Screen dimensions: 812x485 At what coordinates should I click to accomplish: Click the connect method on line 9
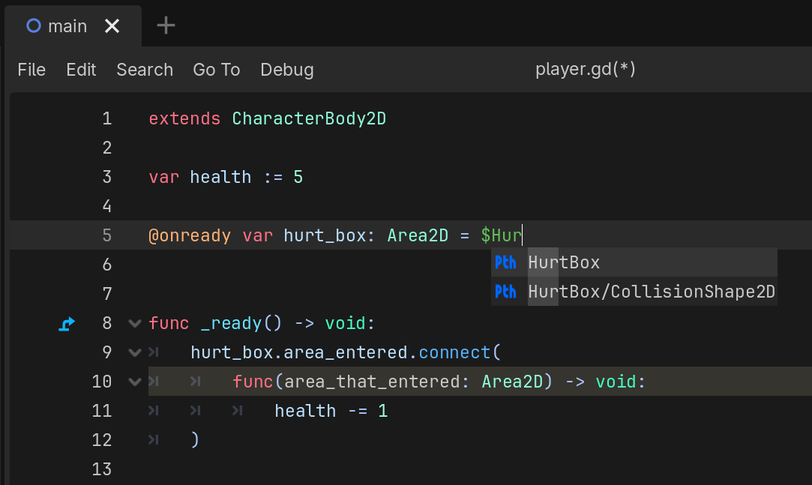[454, 352]
